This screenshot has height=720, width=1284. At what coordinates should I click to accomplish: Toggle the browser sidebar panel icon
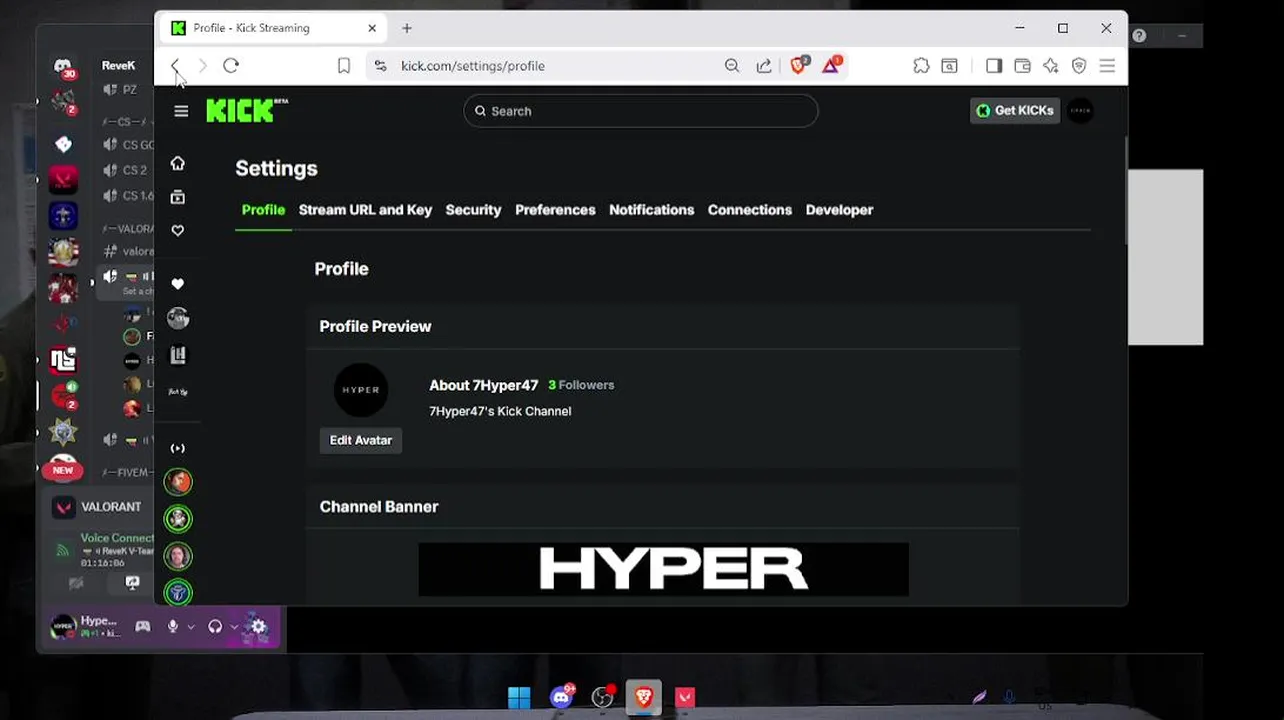point(994,66)
